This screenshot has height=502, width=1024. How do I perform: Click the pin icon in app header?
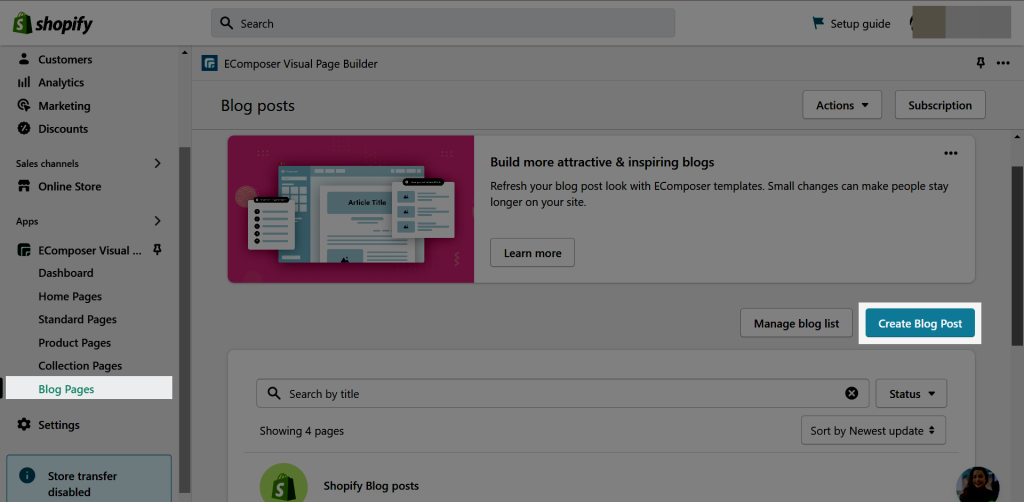coord(980,63)
